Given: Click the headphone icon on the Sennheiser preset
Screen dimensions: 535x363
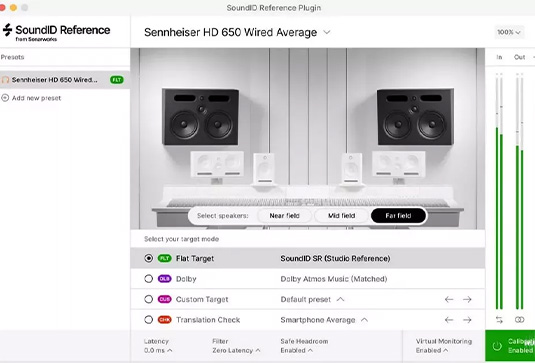Looking at the screenshot, I should 5,80.
